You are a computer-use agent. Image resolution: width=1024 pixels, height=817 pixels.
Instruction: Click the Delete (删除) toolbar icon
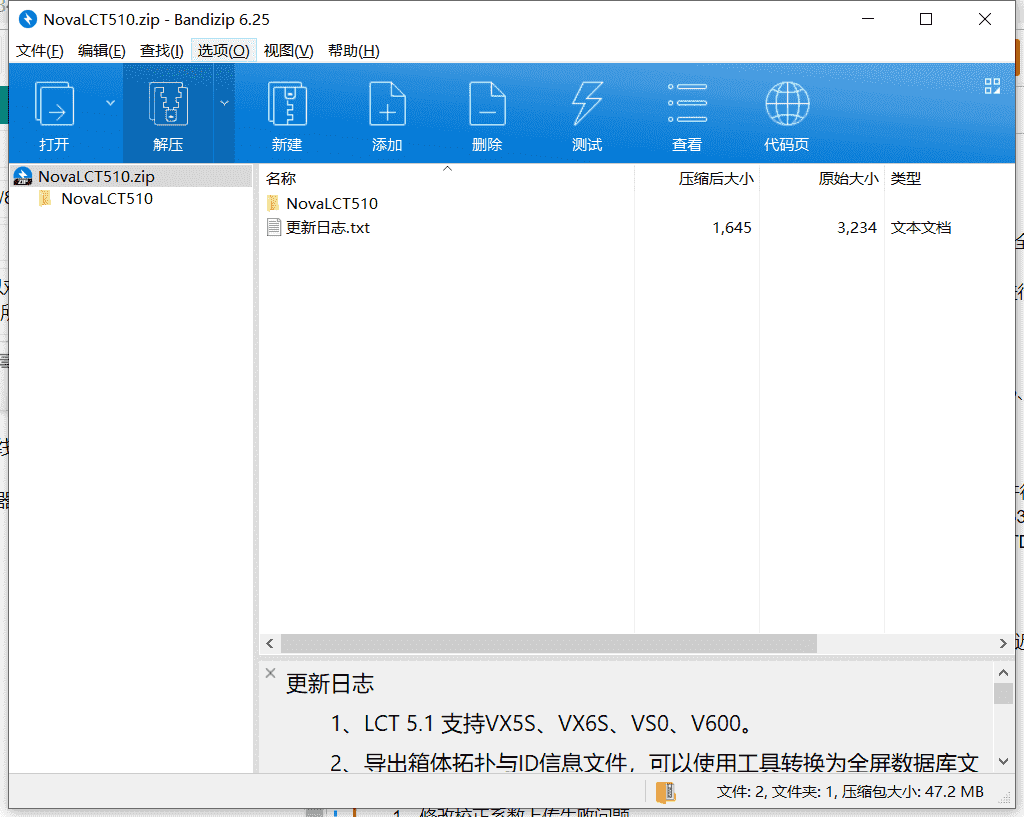pyautogui.click(x=487, y=103)
